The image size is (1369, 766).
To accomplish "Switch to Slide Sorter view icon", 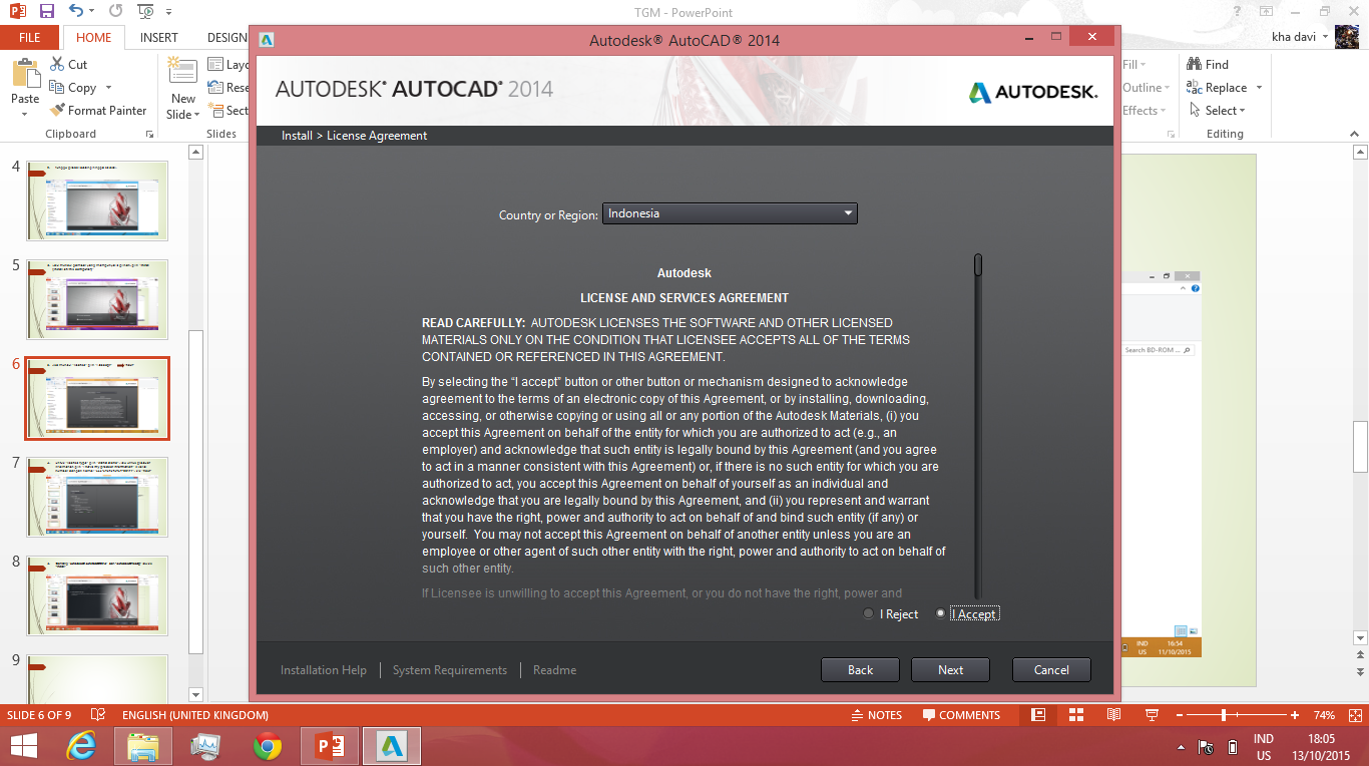I will click(x=1076, y=714).
